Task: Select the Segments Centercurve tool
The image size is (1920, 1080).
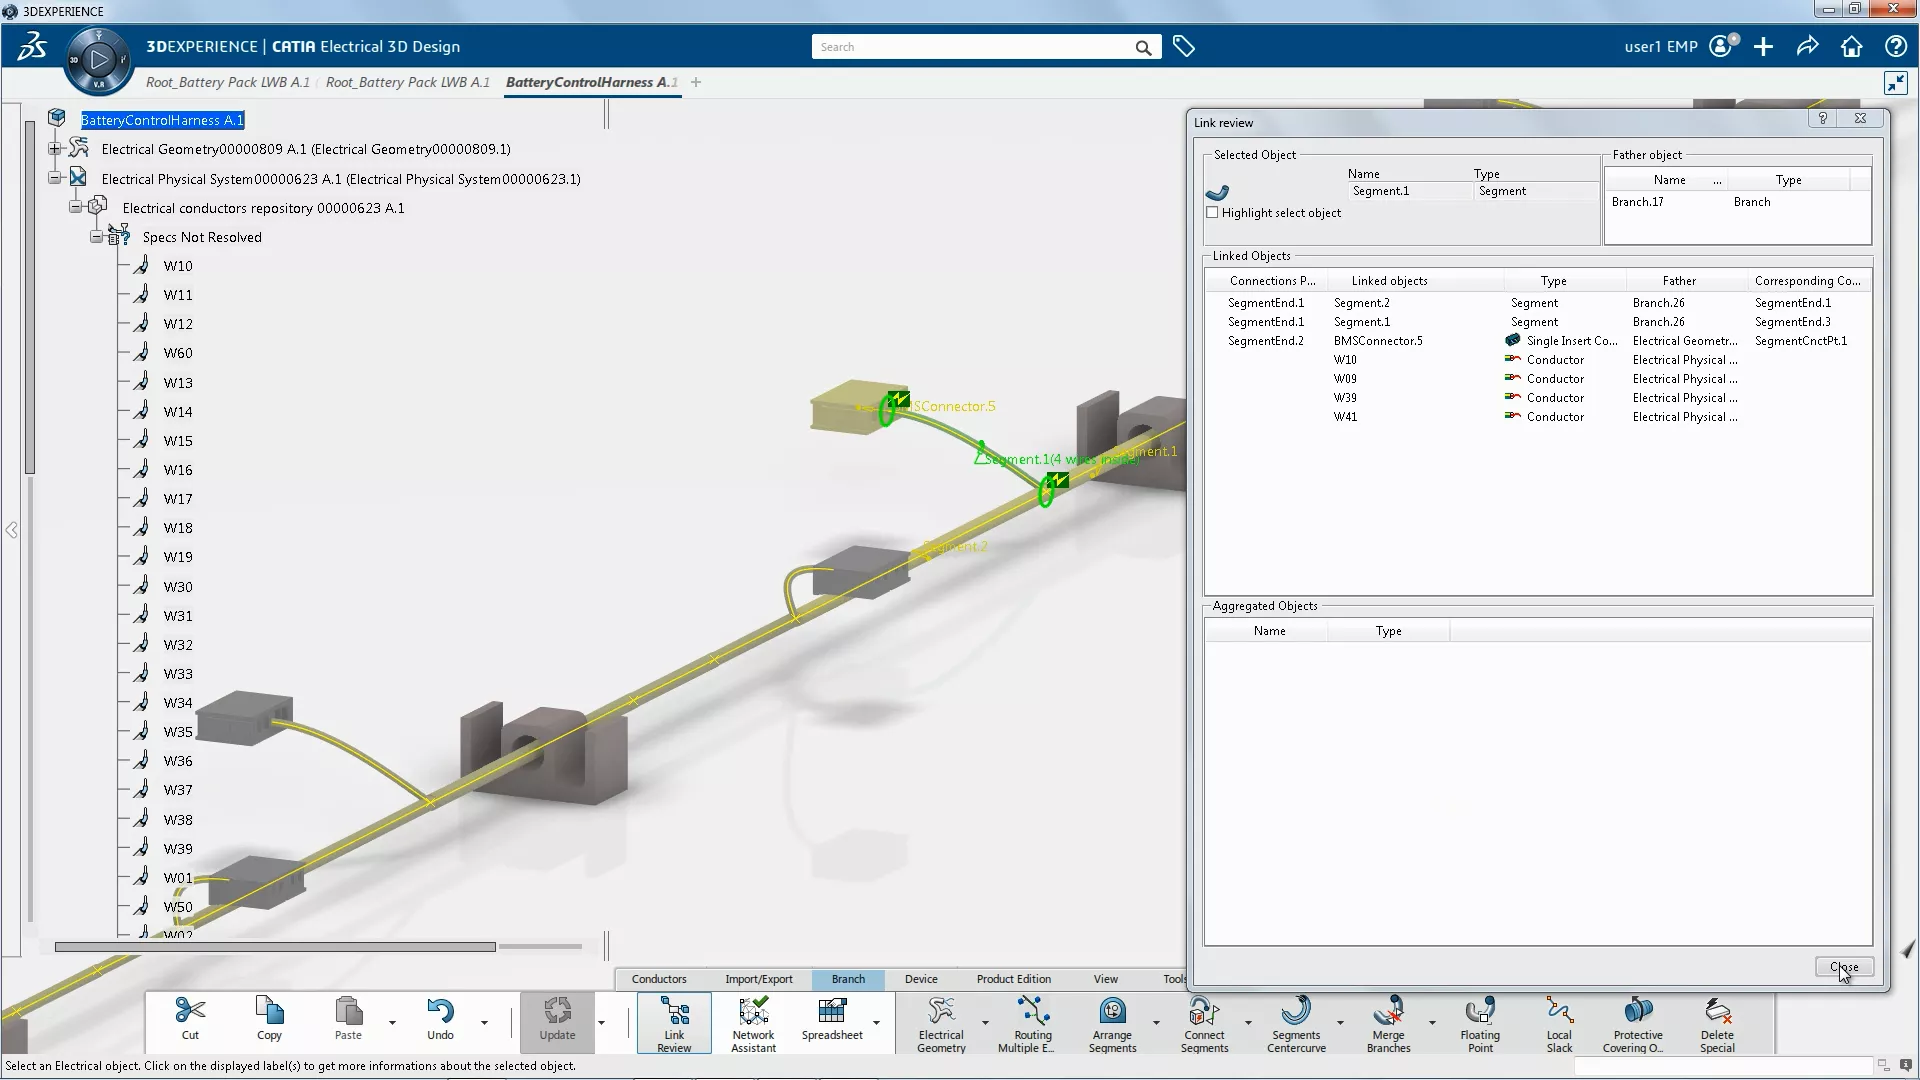Action: (x=1296, y=1023)
